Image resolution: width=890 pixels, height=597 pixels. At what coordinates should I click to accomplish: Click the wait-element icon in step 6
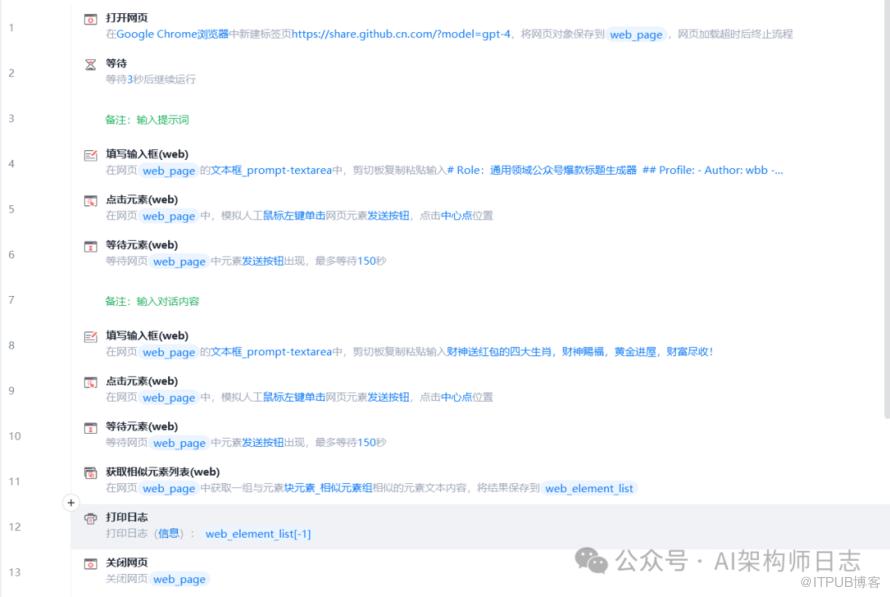click(x=90, y=246)
